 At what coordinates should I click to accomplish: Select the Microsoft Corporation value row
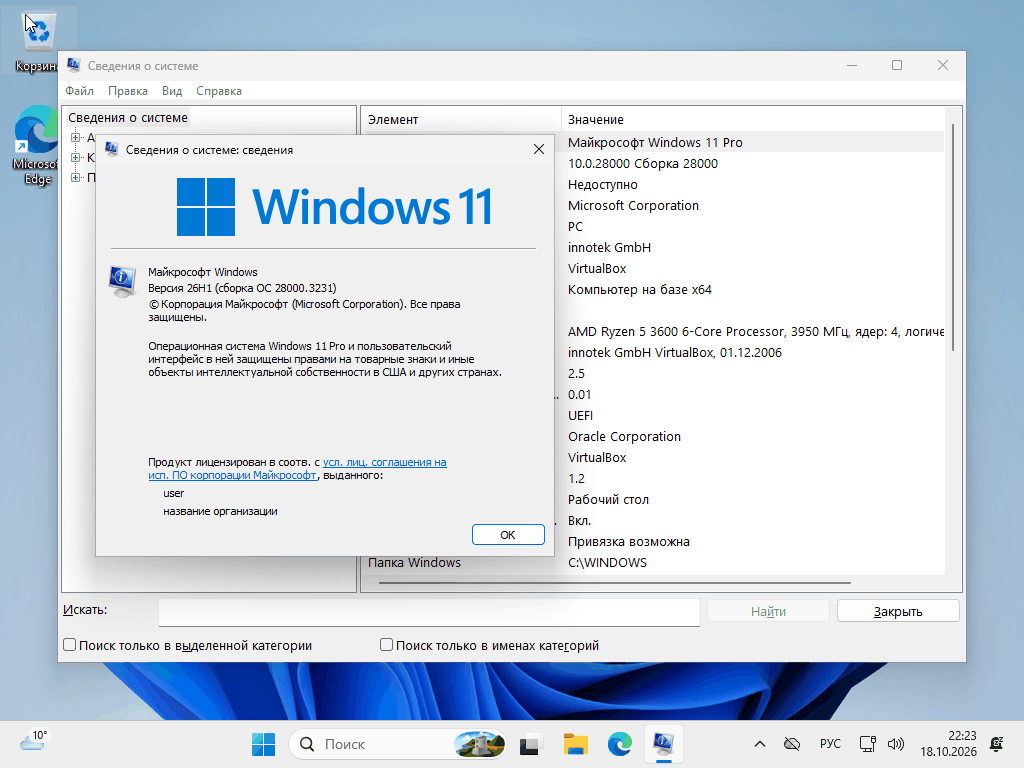click(633, 205)
